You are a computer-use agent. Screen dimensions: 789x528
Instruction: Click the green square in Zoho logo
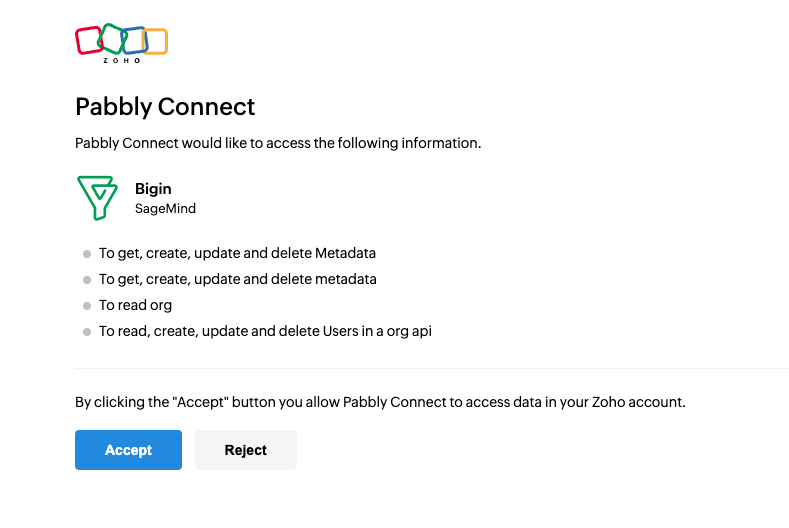(112, 38)
